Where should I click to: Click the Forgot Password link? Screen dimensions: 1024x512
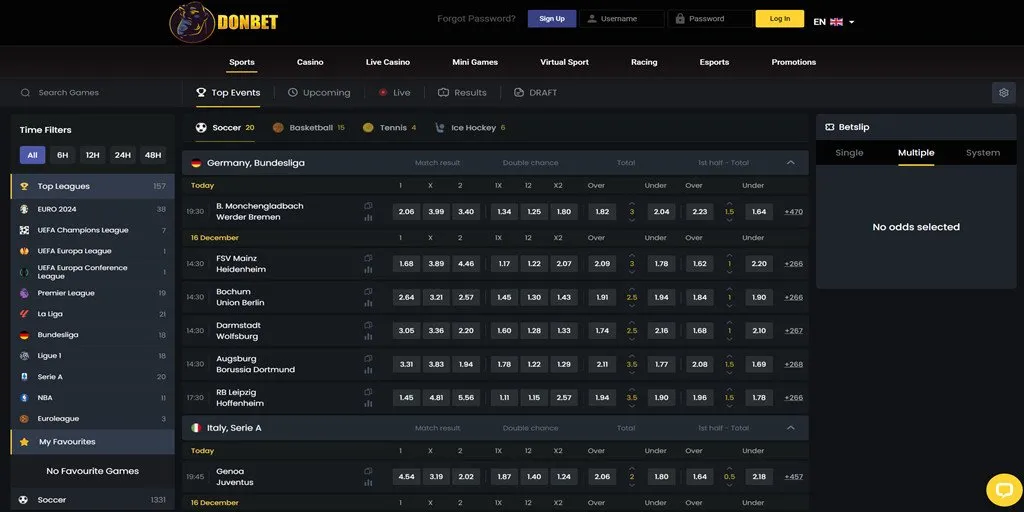click(477, 19)
